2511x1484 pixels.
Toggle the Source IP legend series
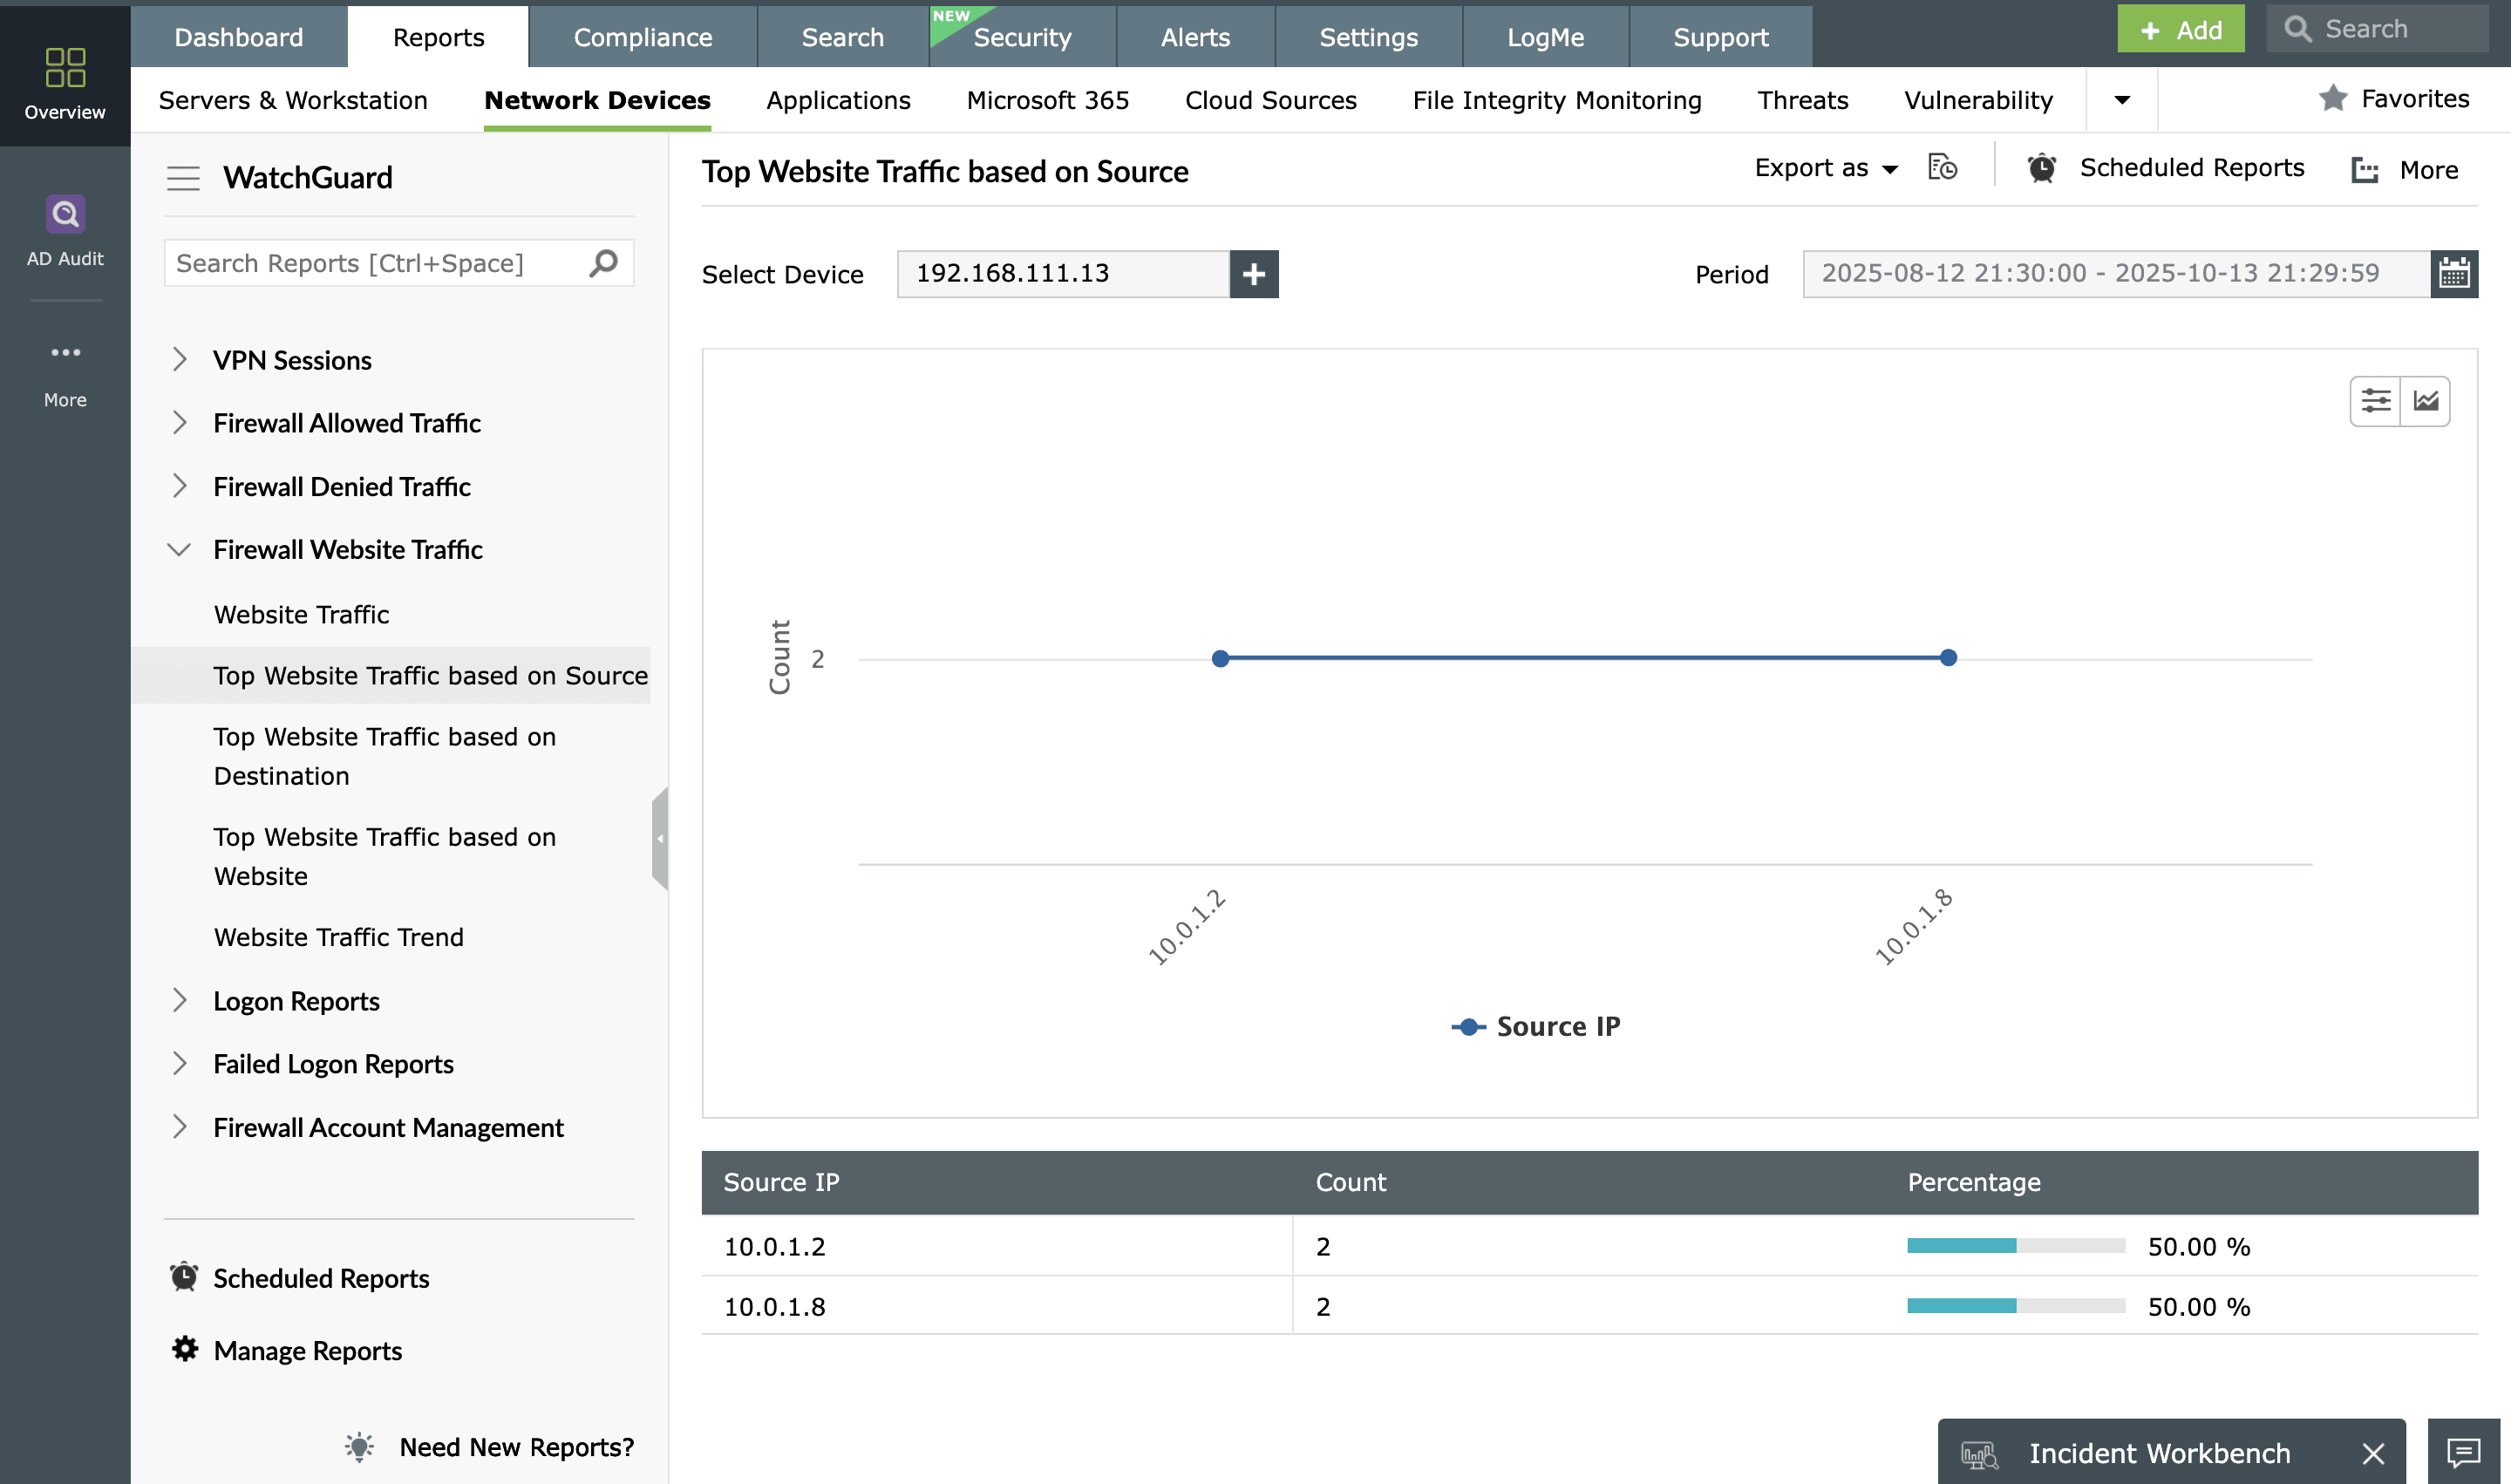tap(1535, 1026)
